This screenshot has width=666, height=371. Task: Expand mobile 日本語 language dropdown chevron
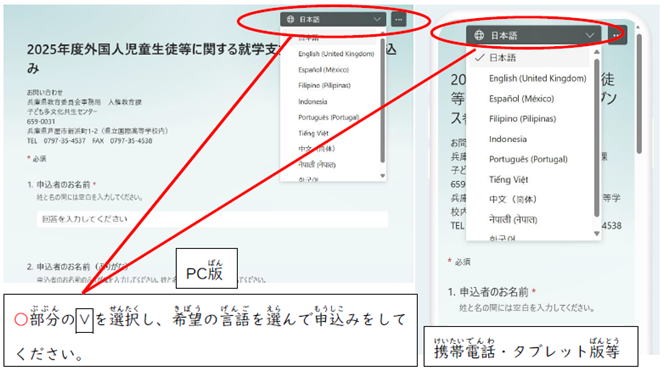[x=590, y=35]
